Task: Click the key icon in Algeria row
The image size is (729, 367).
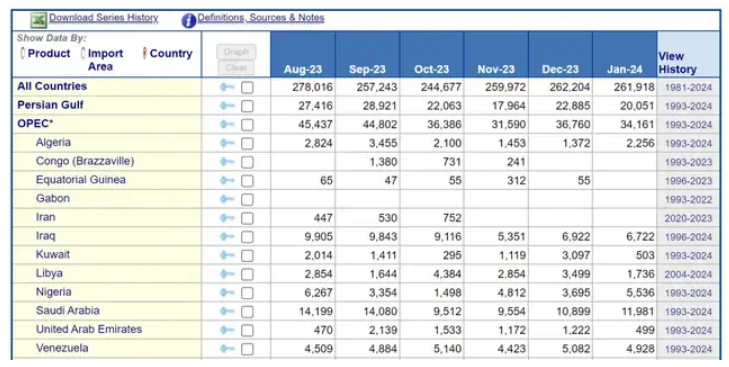Action: [227, 143]
